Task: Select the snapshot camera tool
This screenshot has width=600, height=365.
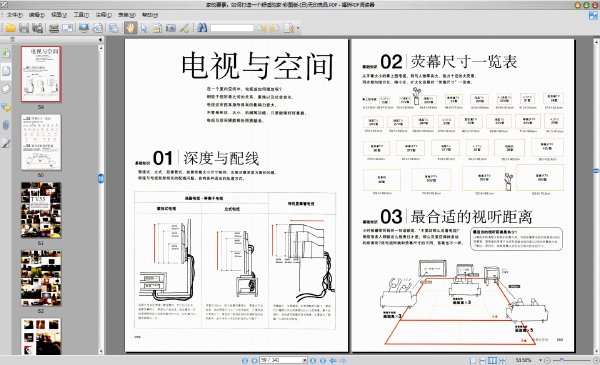Action: point(171,28)
